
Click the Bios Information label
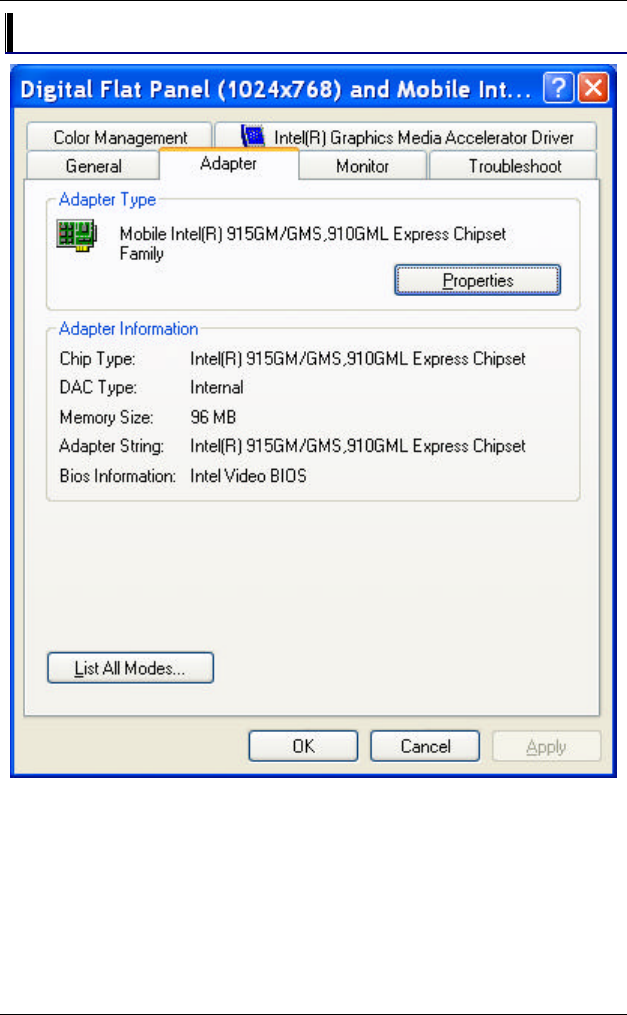coord(117,476)
